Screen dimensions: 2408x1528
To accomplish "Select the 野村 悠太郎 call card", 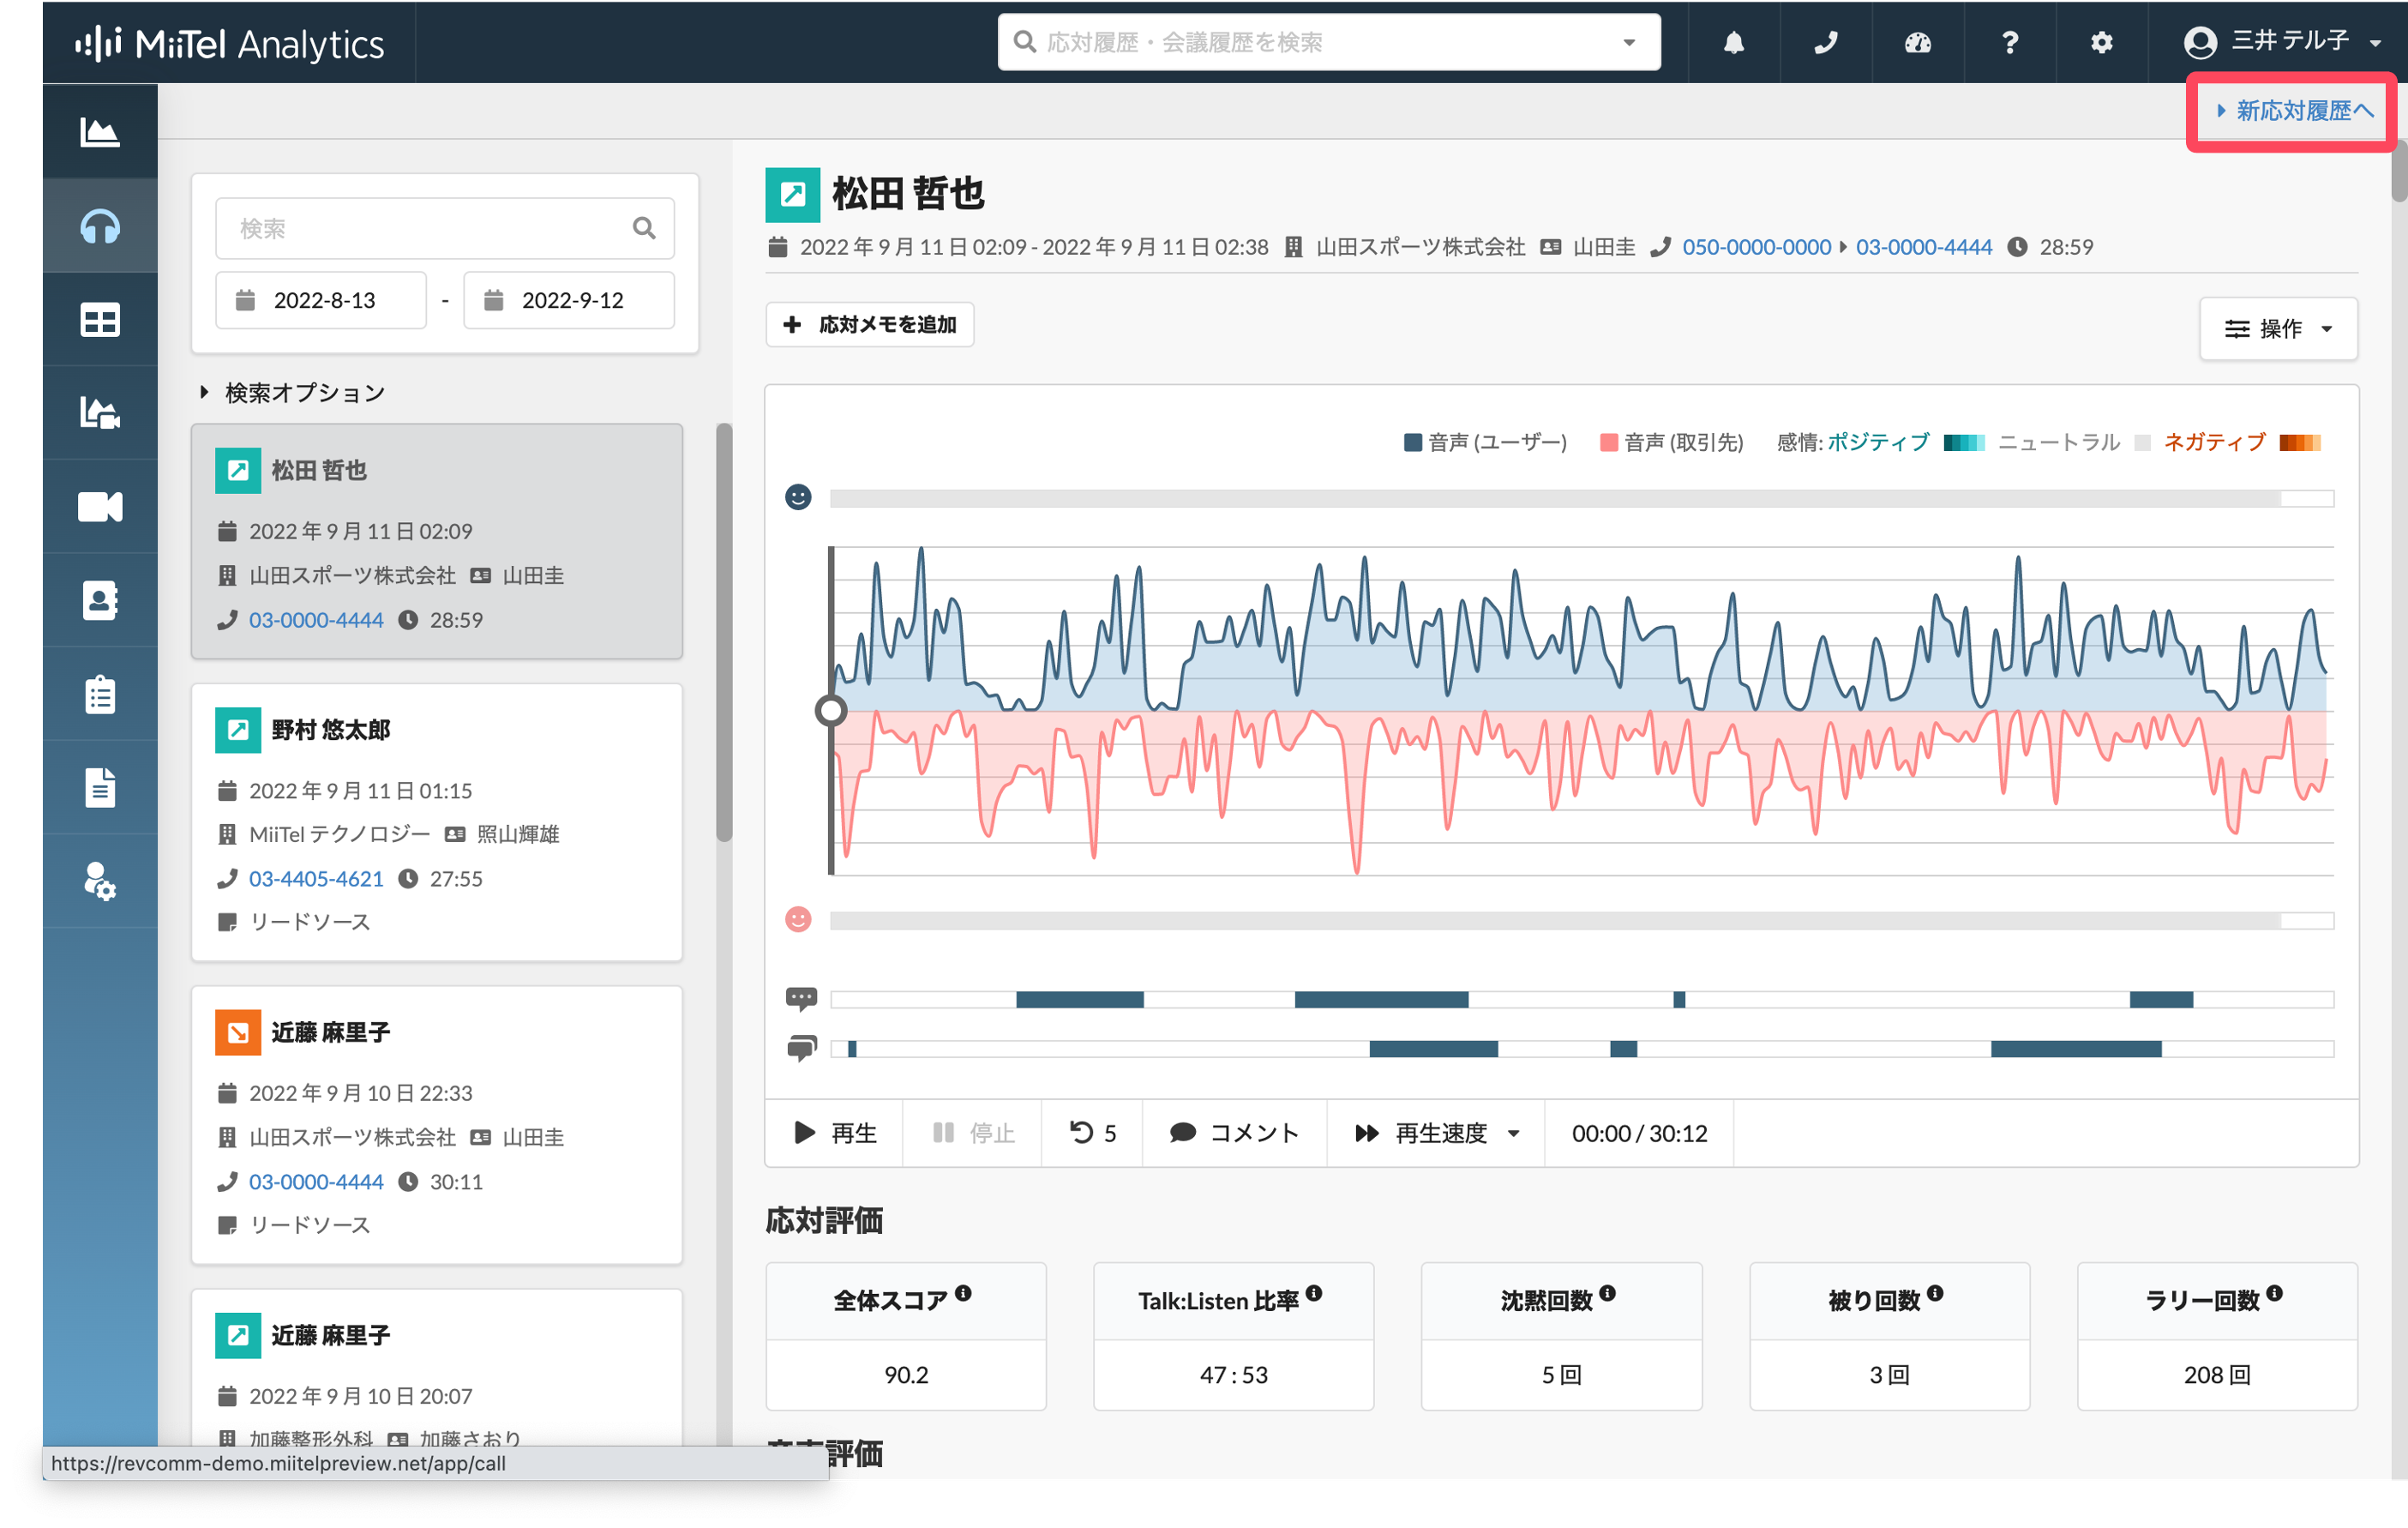I will pyautogui.click(x=437, y=822).
